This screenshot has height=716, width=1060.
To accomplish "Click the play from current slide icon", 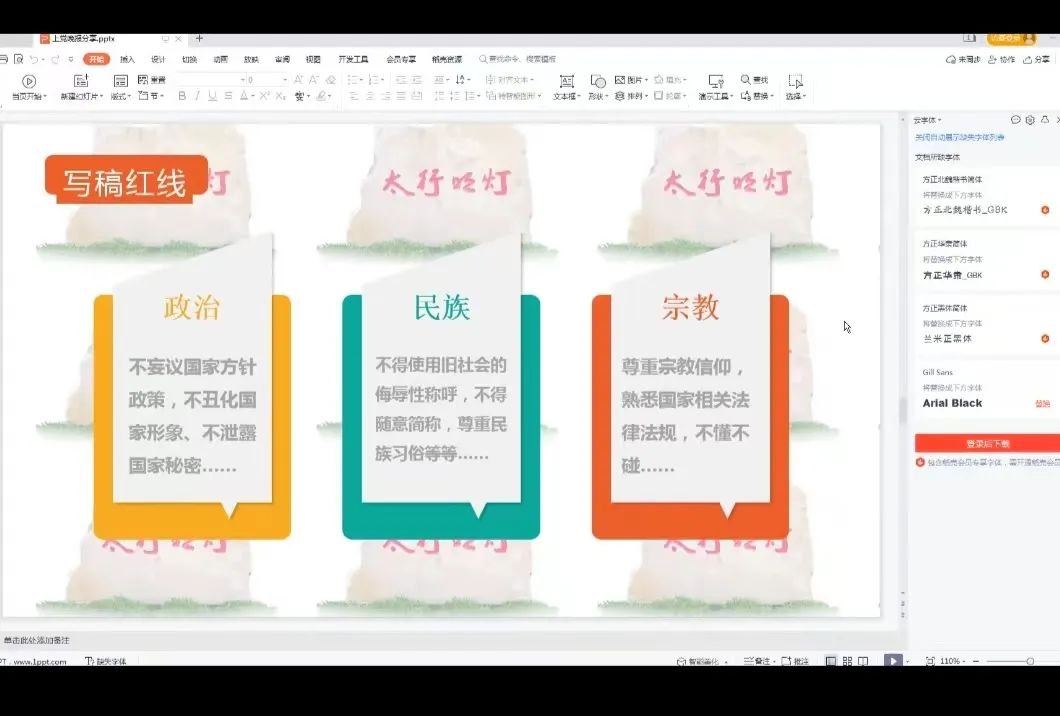I will click(28, 81).
